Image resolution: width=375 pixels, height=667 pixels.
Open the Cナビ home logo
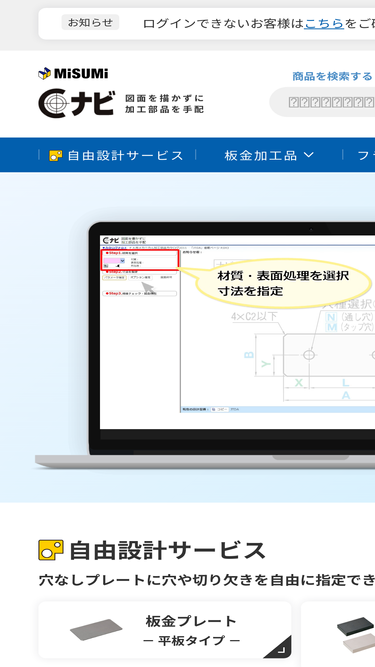77,103
